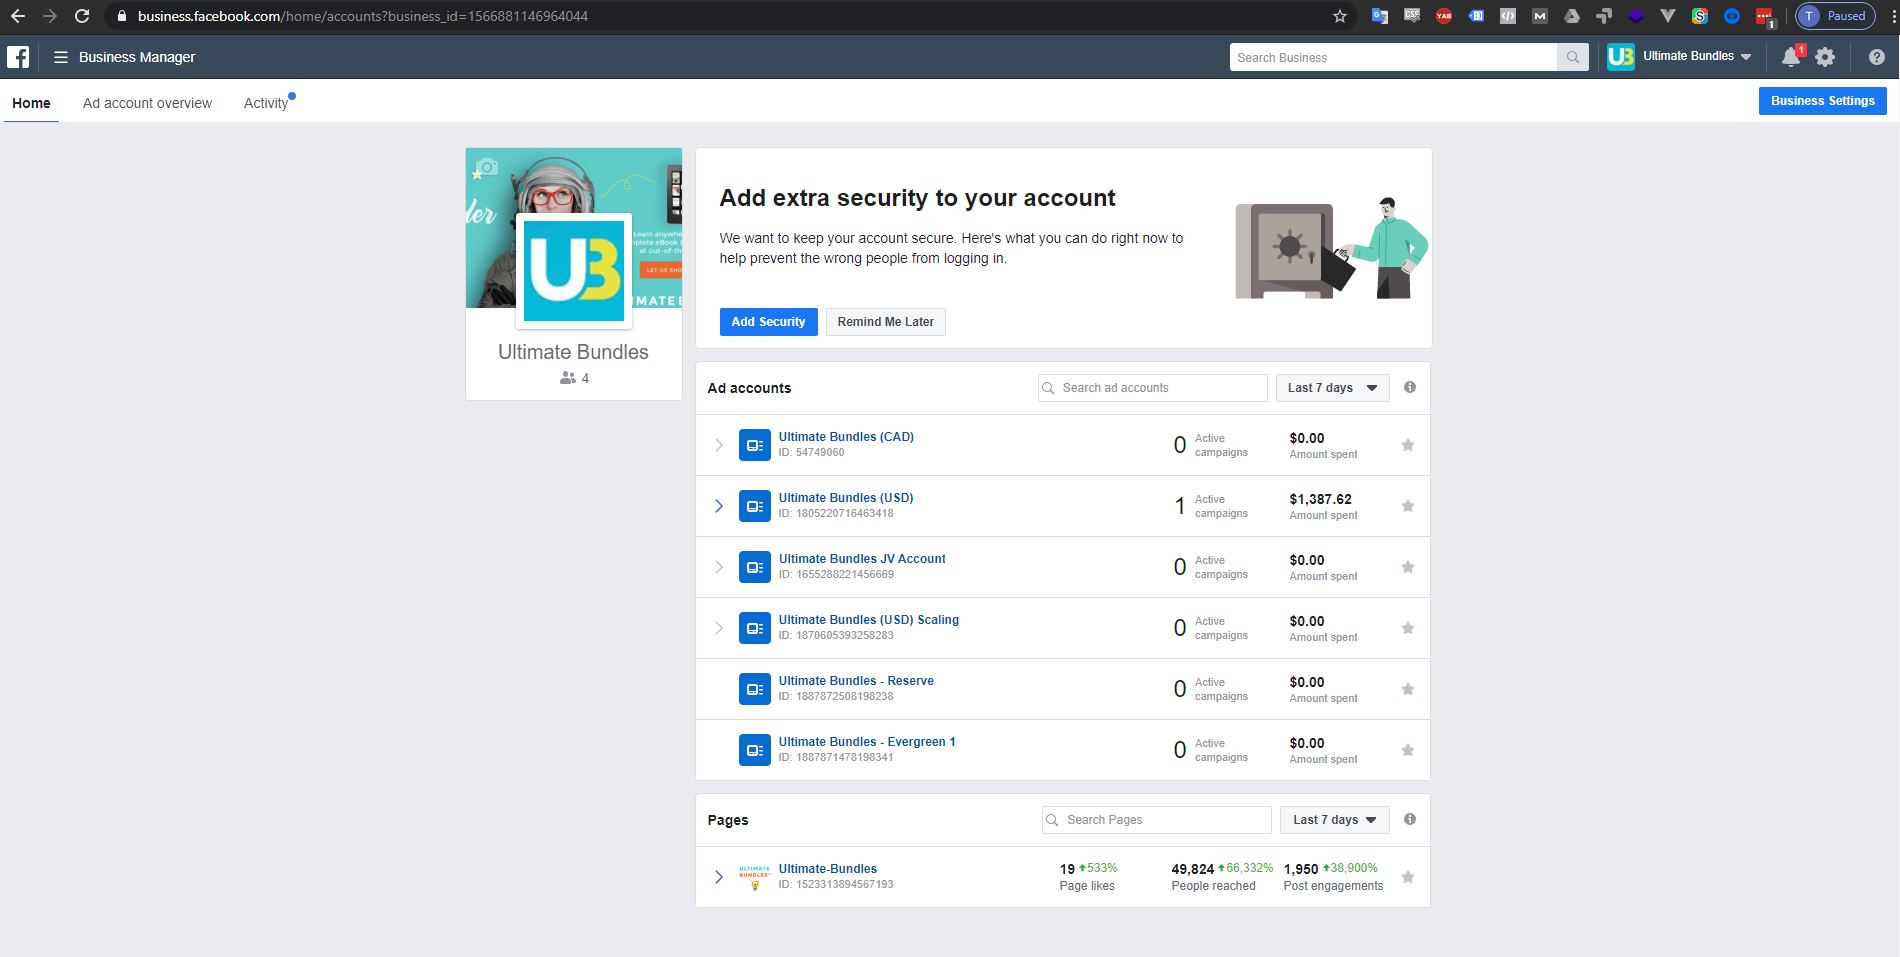The width and height of the screenshot is (1900, 957).
Task: Click the ad account icon for Evergreen 1
Action: 755,750
